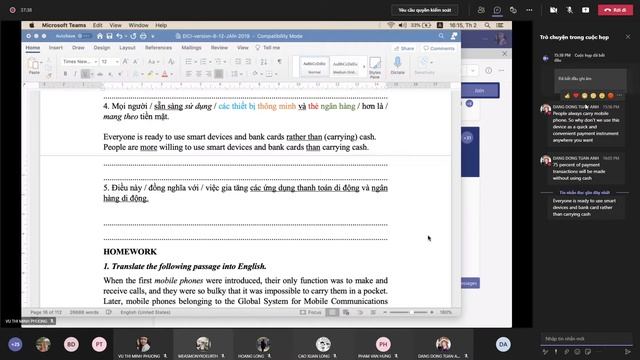
Task: Switch to Layout ribbon tab
Action: point(127,48)
